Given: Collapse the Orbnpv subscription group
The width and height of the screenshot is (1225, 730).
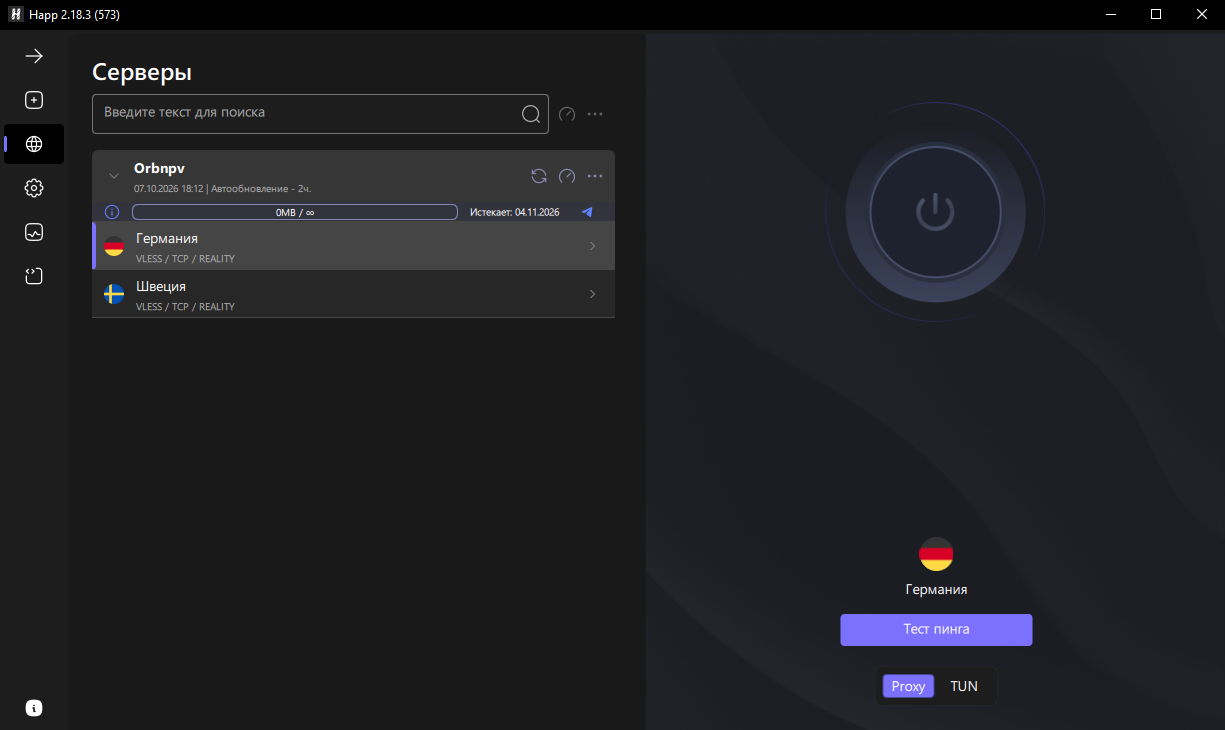Looking at the screenshot, I should coord(113,176).
